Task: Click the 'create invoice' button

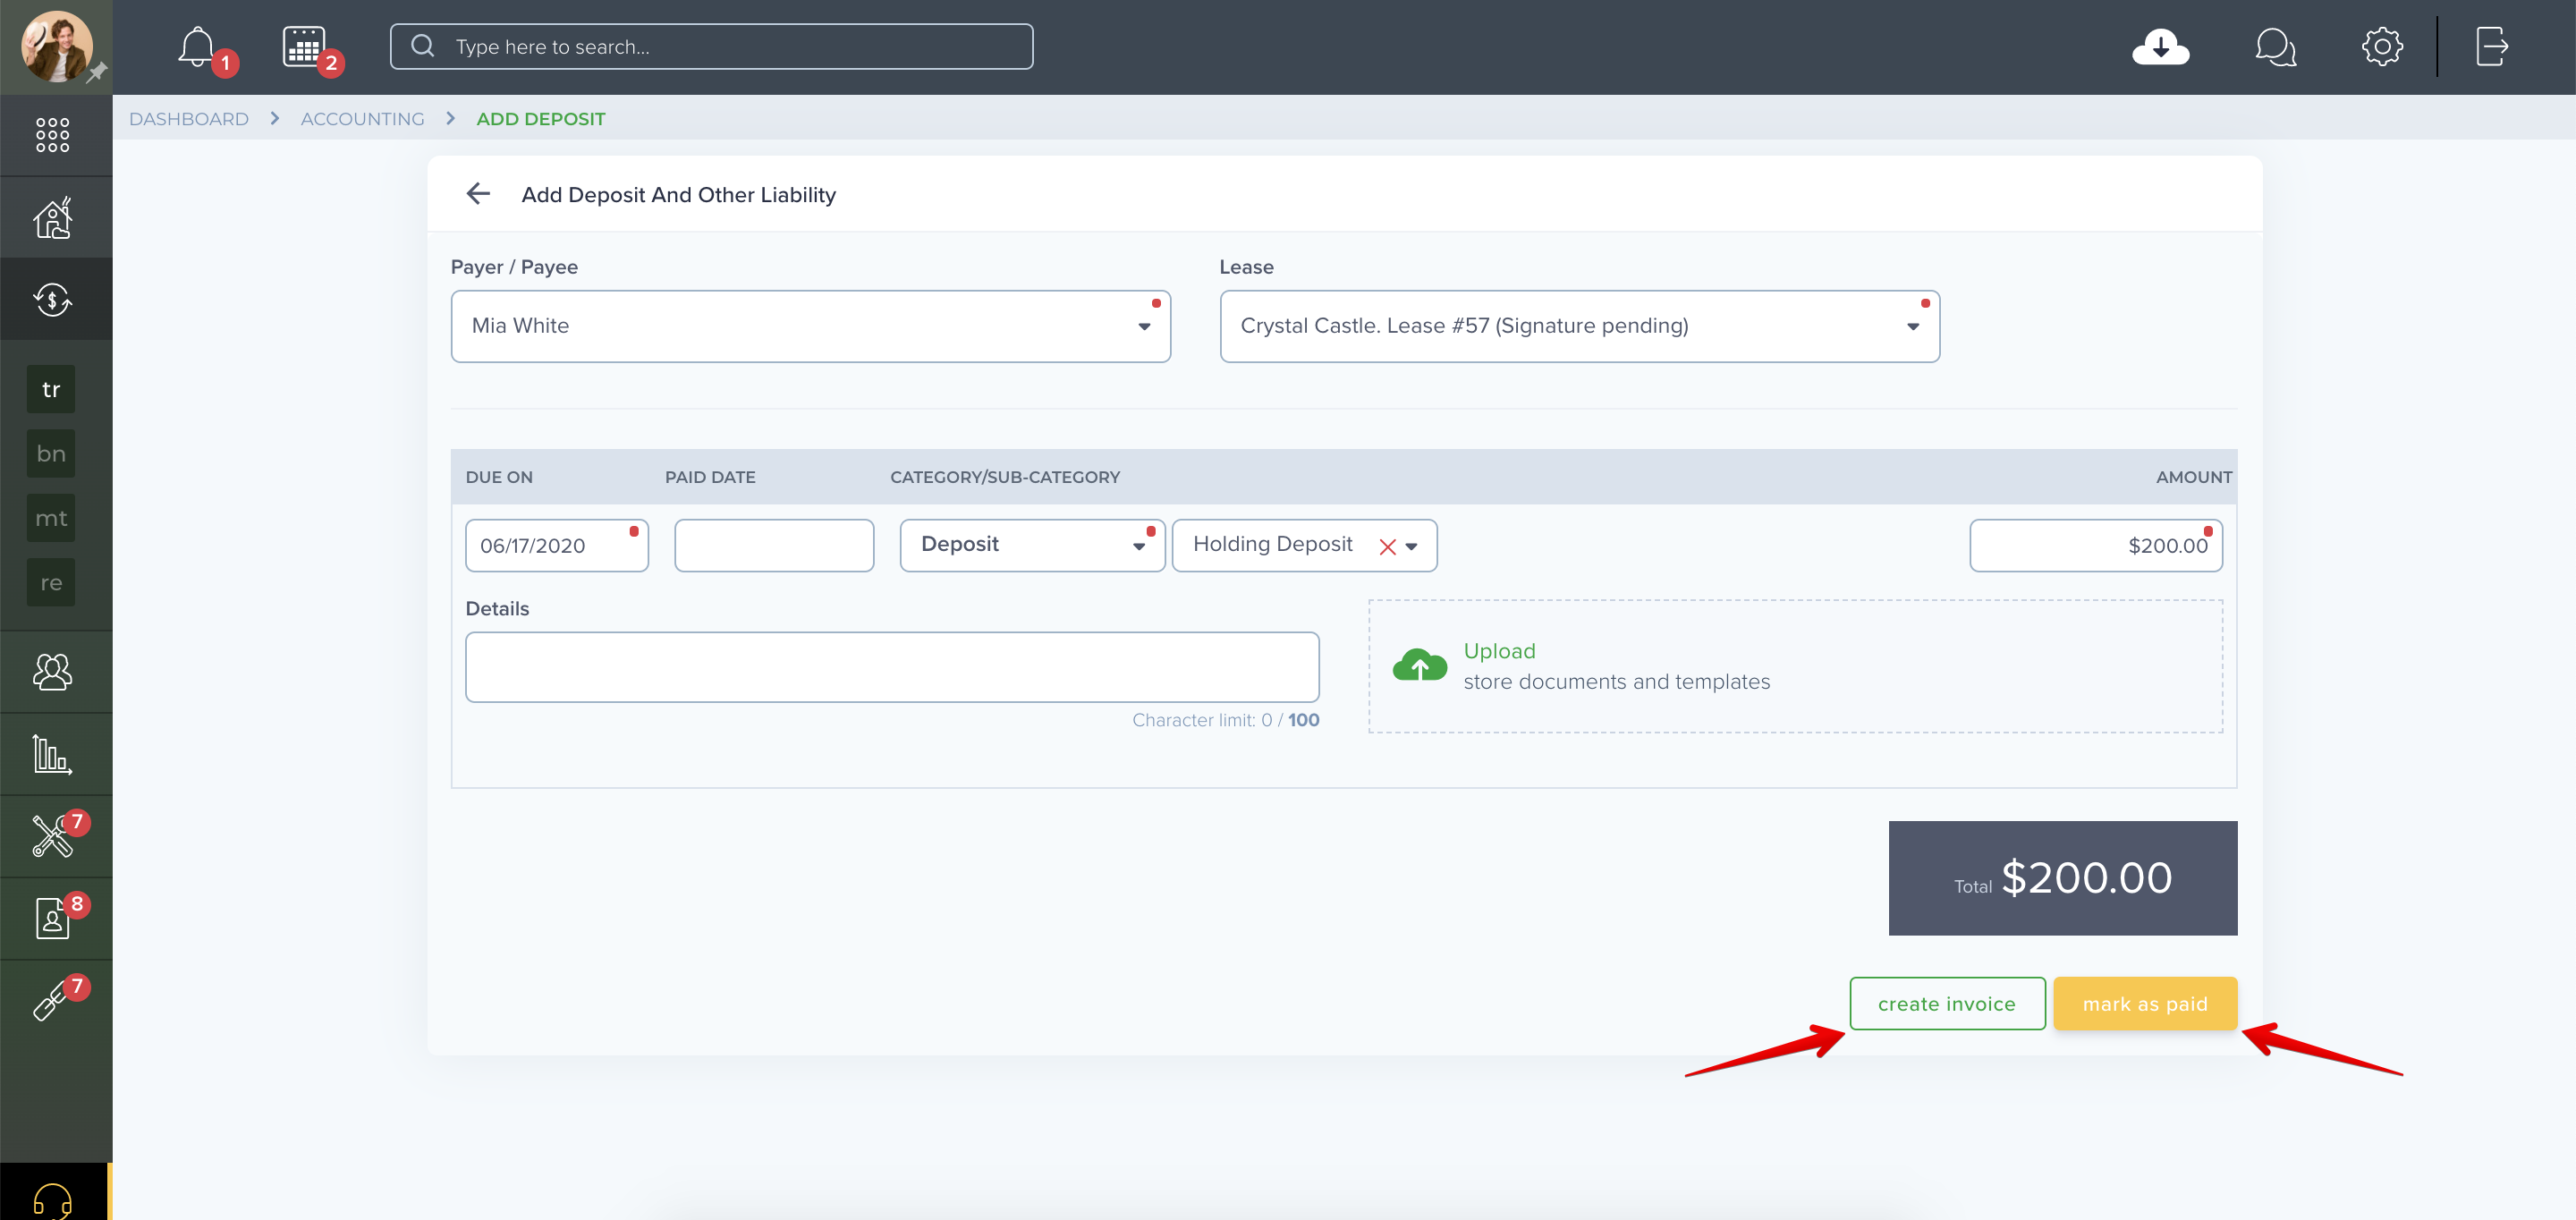Action: 1947,1004
